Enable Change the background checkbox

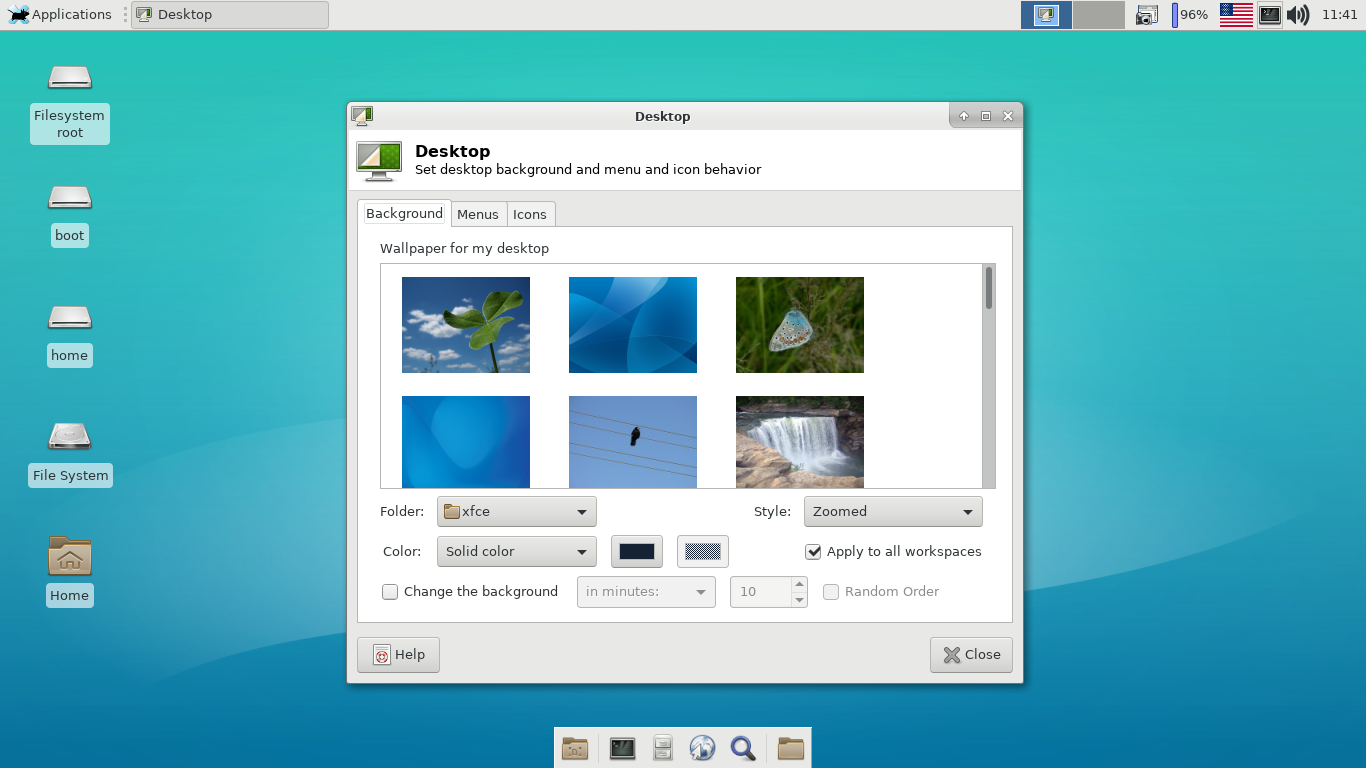pyautogui.click(x=390, y=592)
